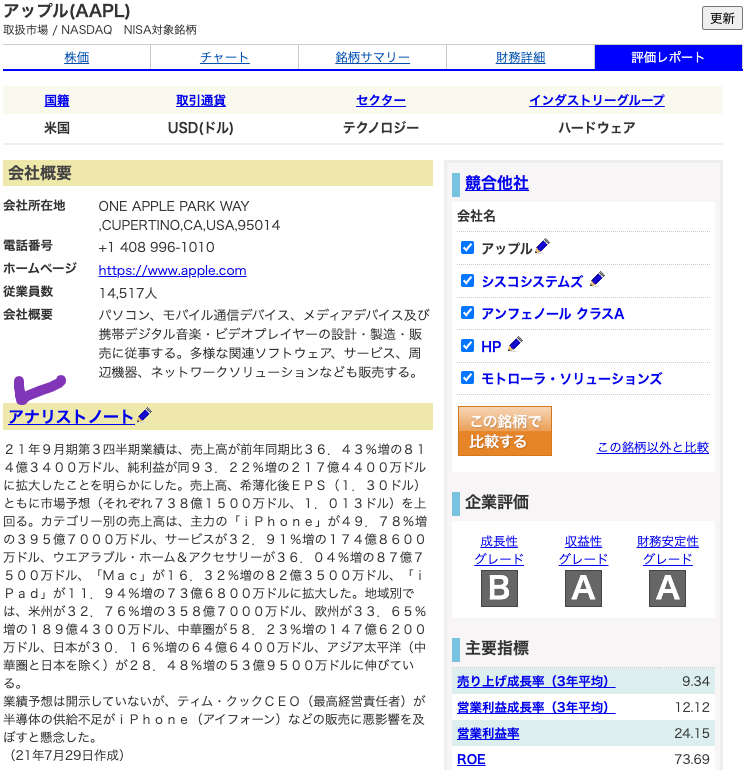The width and height of the screenshot is (750, 770).
Task: Open the 取引通貨 header link
Action: click(201, 100)
